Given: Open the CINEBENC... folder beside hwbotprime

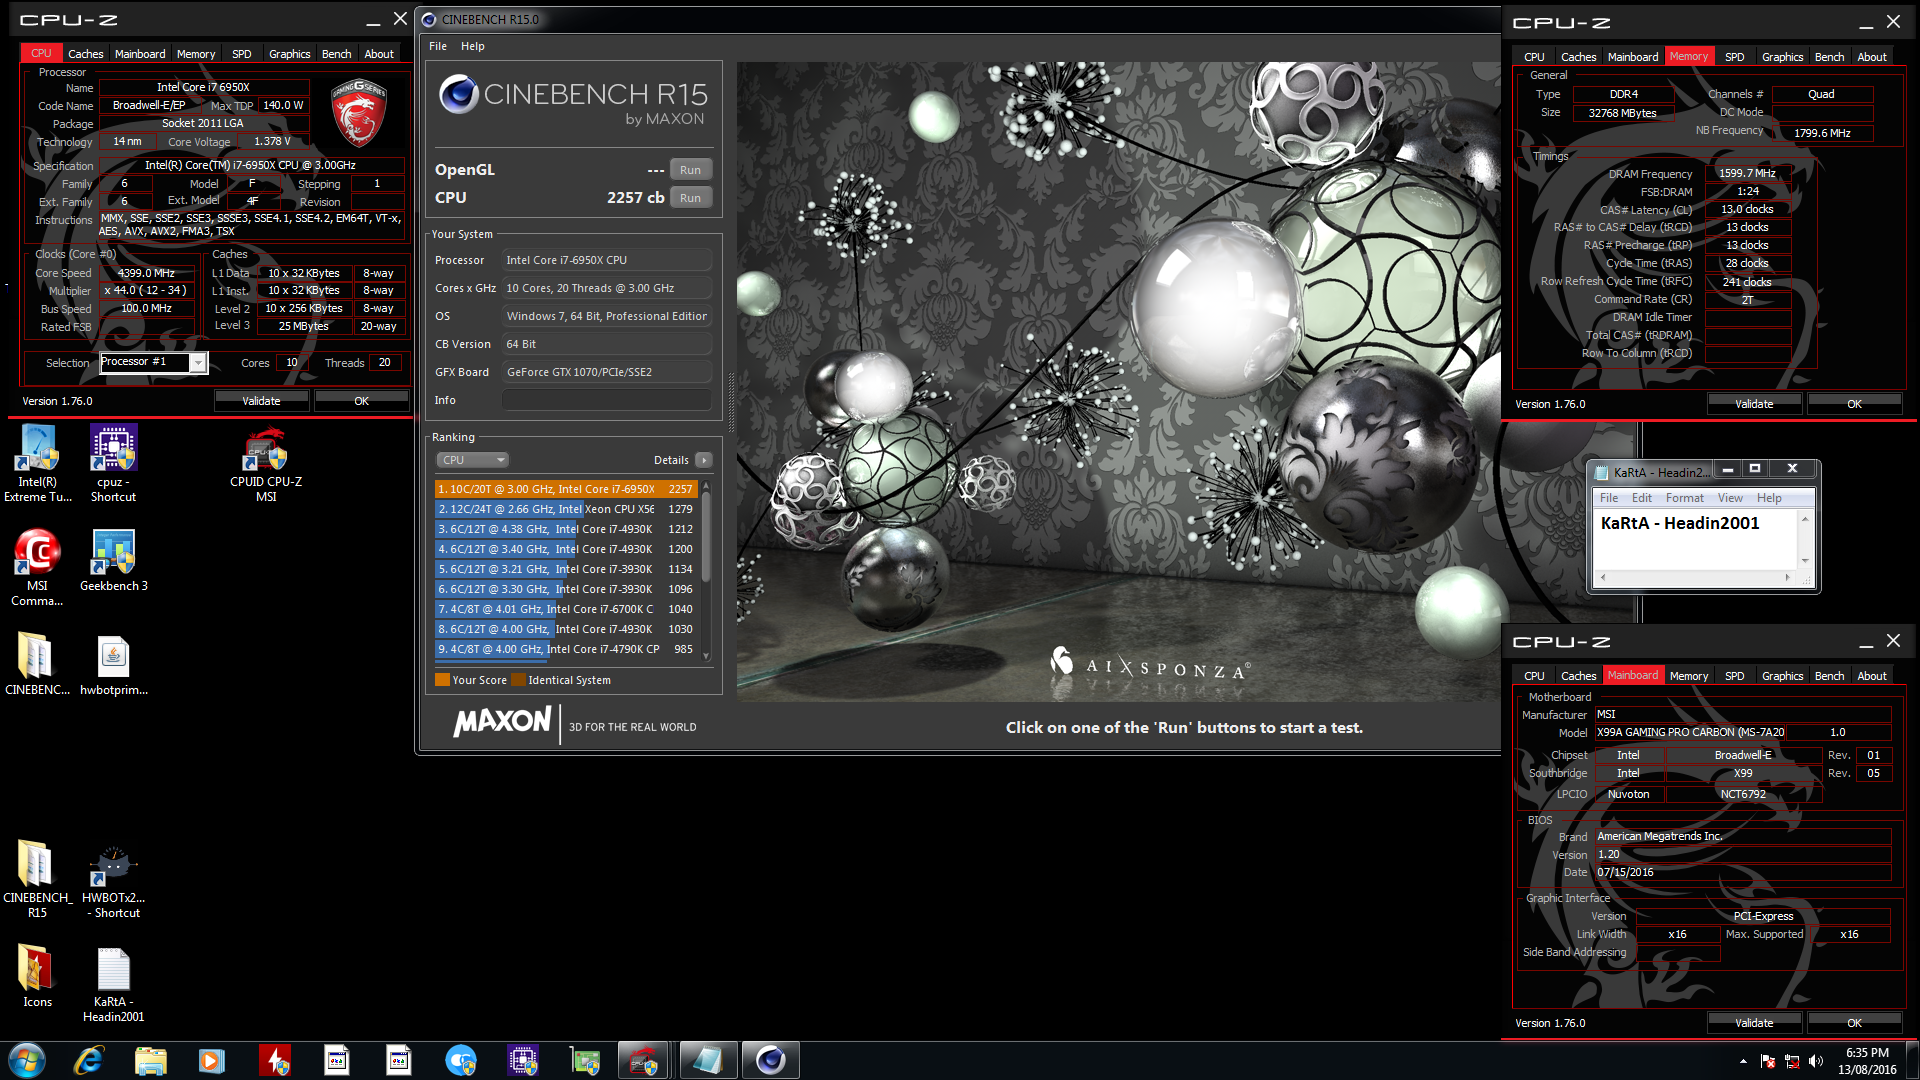Looking at the screenshot, I should (37, 664).
